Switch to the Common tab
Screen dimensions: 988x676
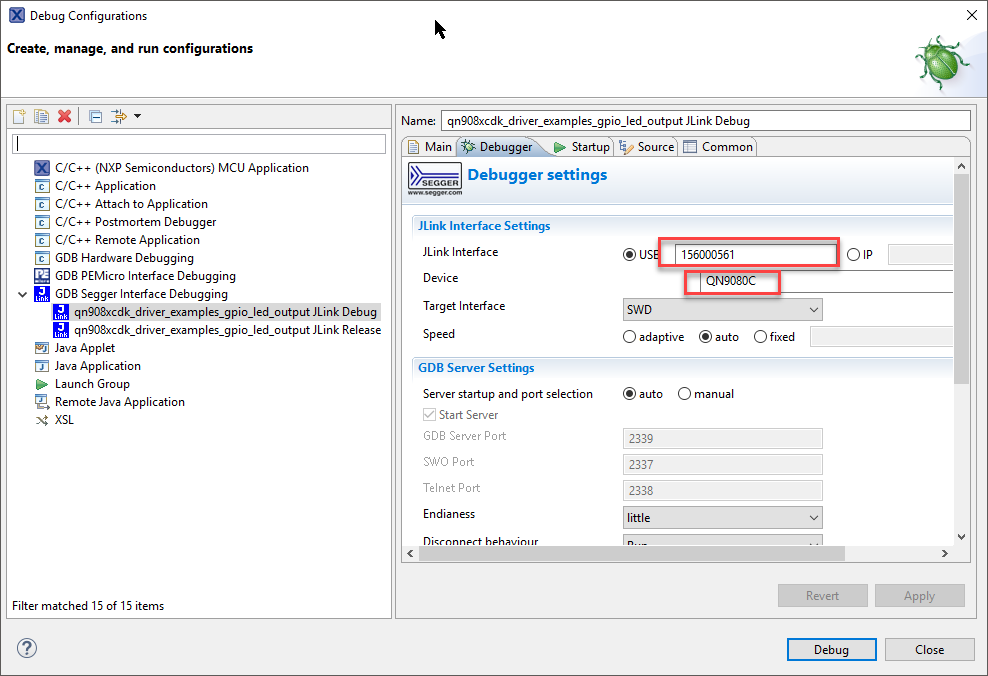tap(718, 147)
